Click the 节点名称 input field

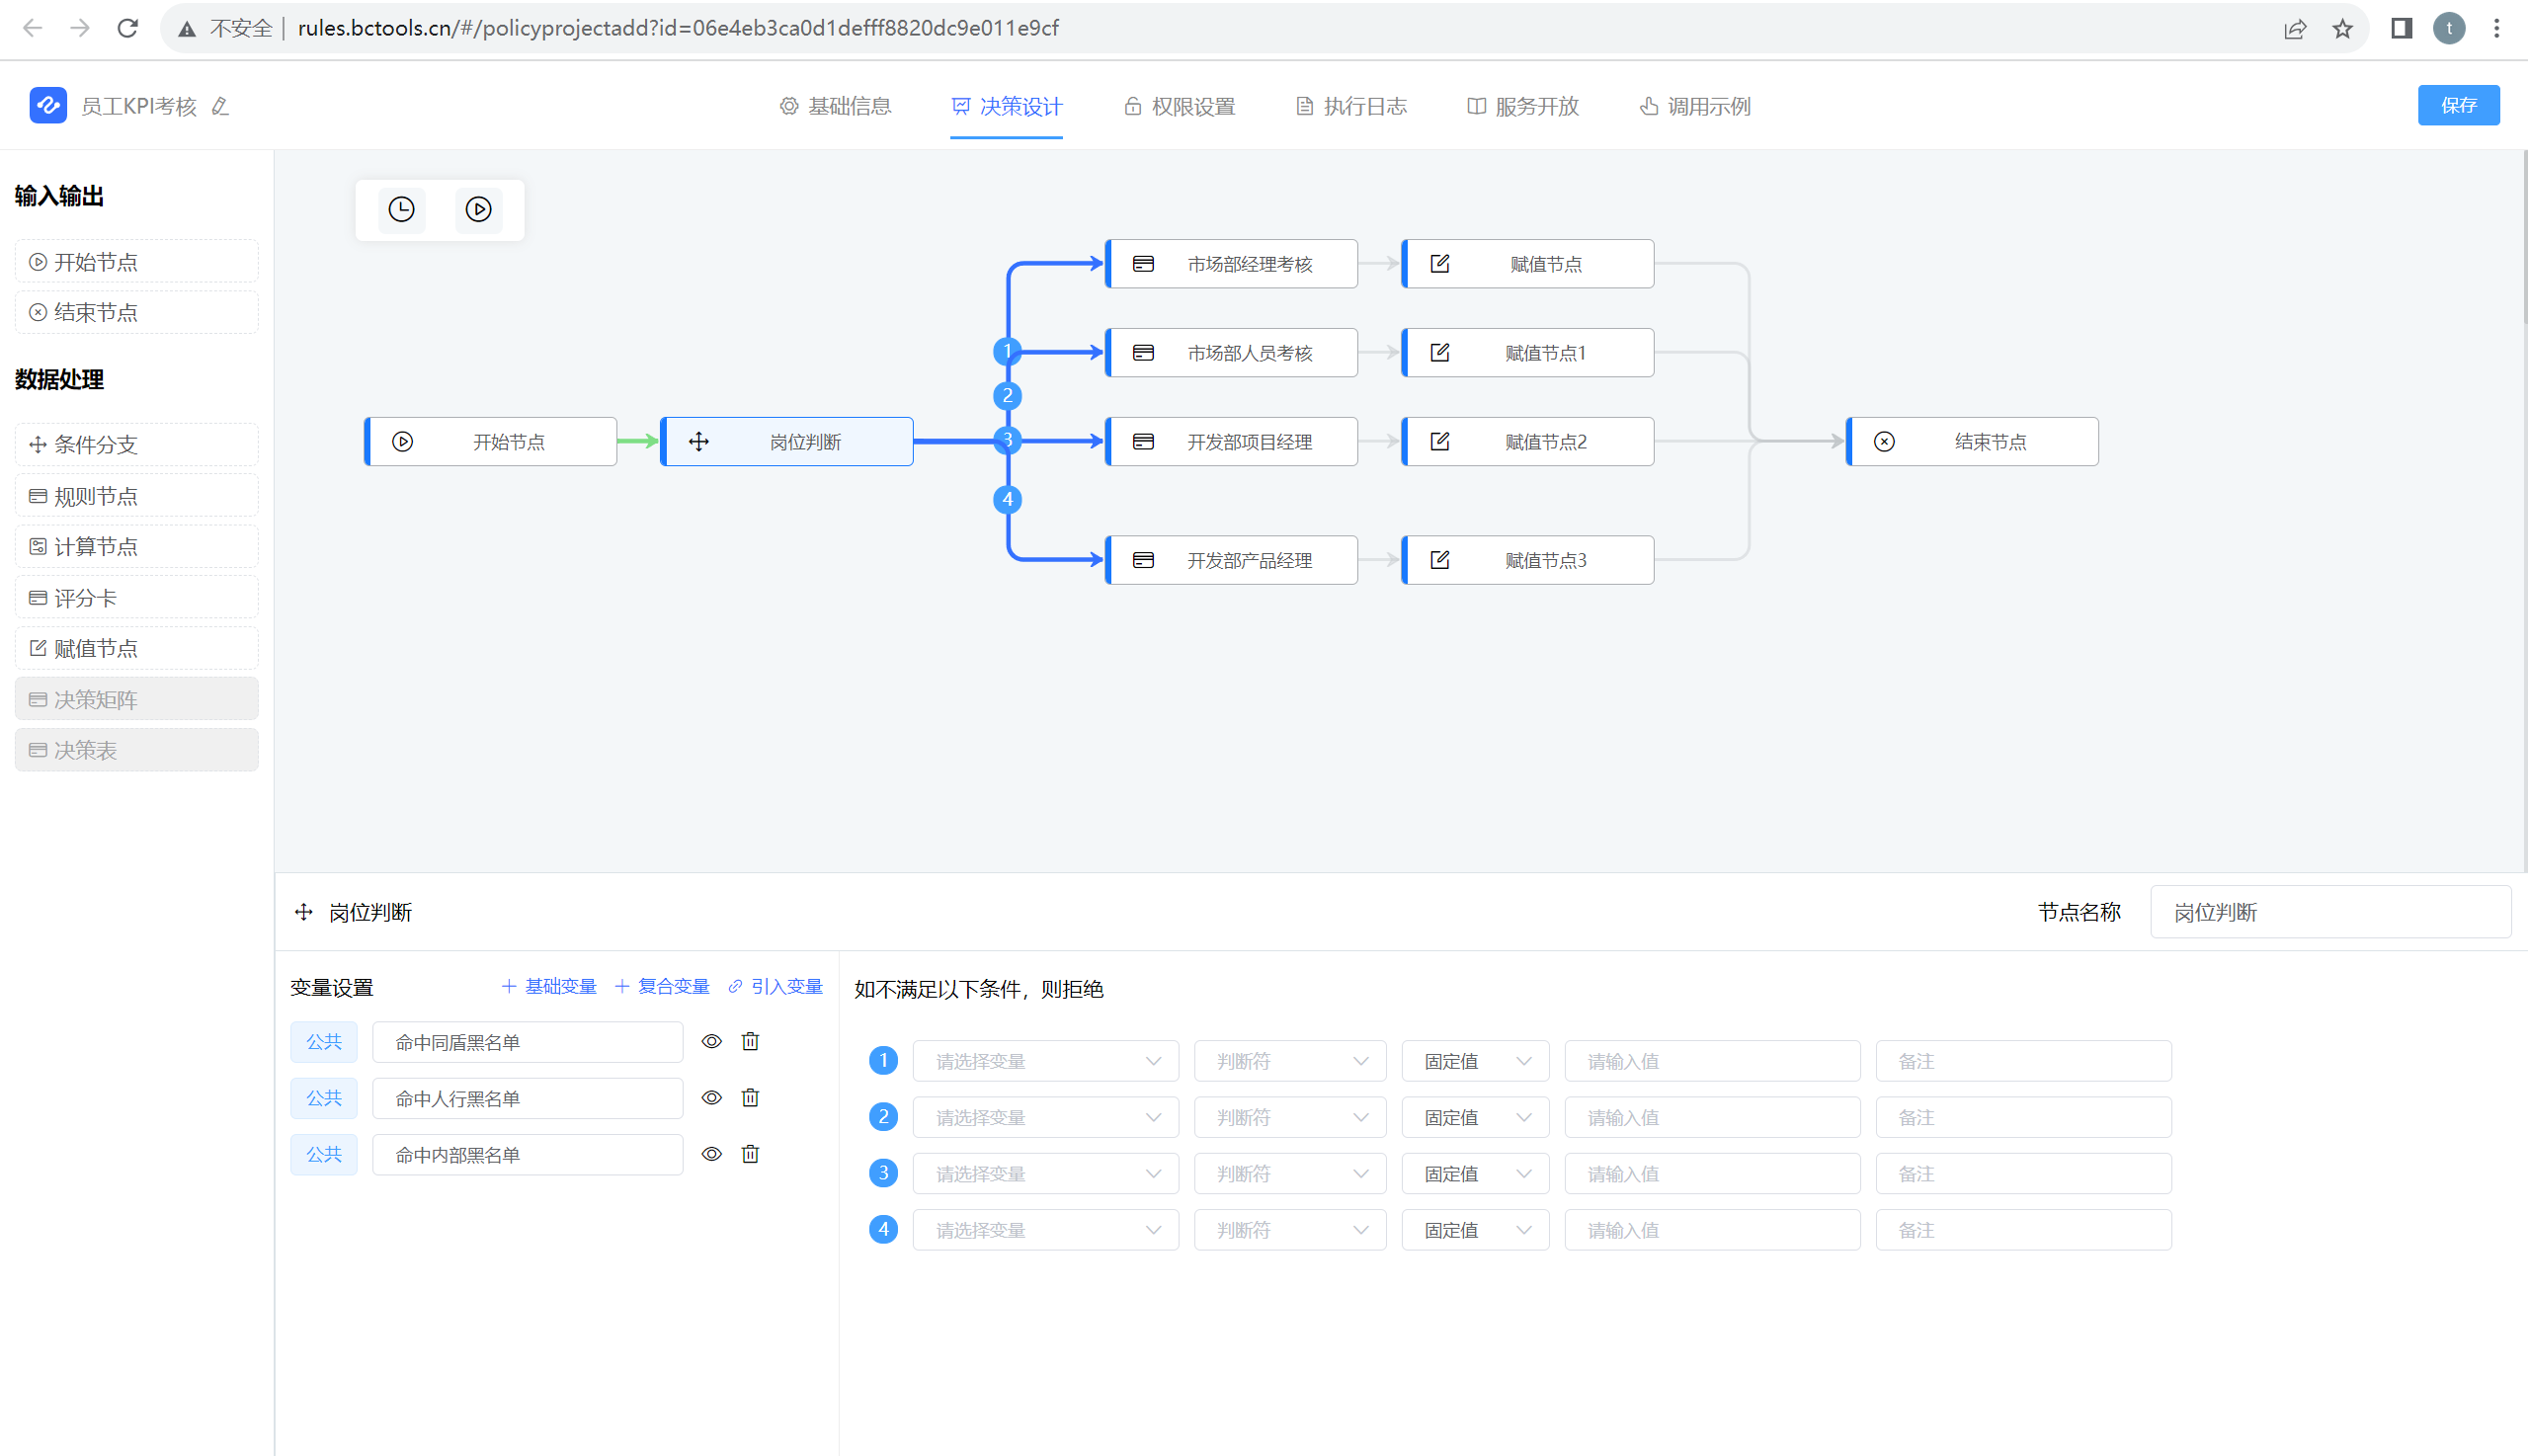click(x=2330, y=912)
